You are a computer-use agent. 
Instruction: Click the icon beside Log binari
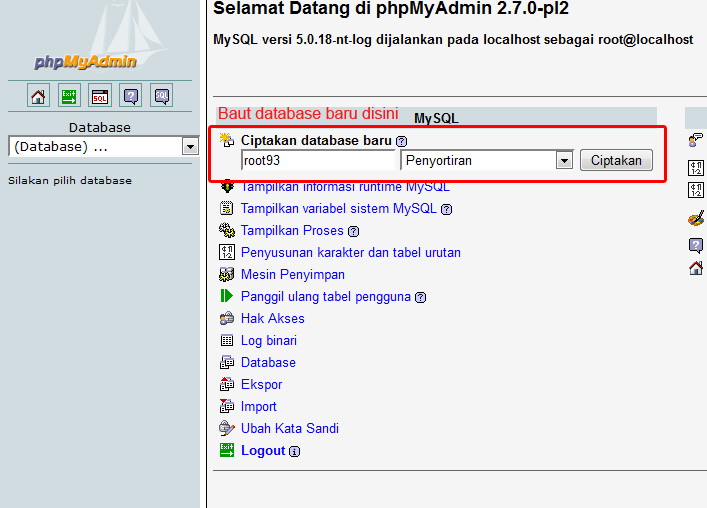coord(227,340)
